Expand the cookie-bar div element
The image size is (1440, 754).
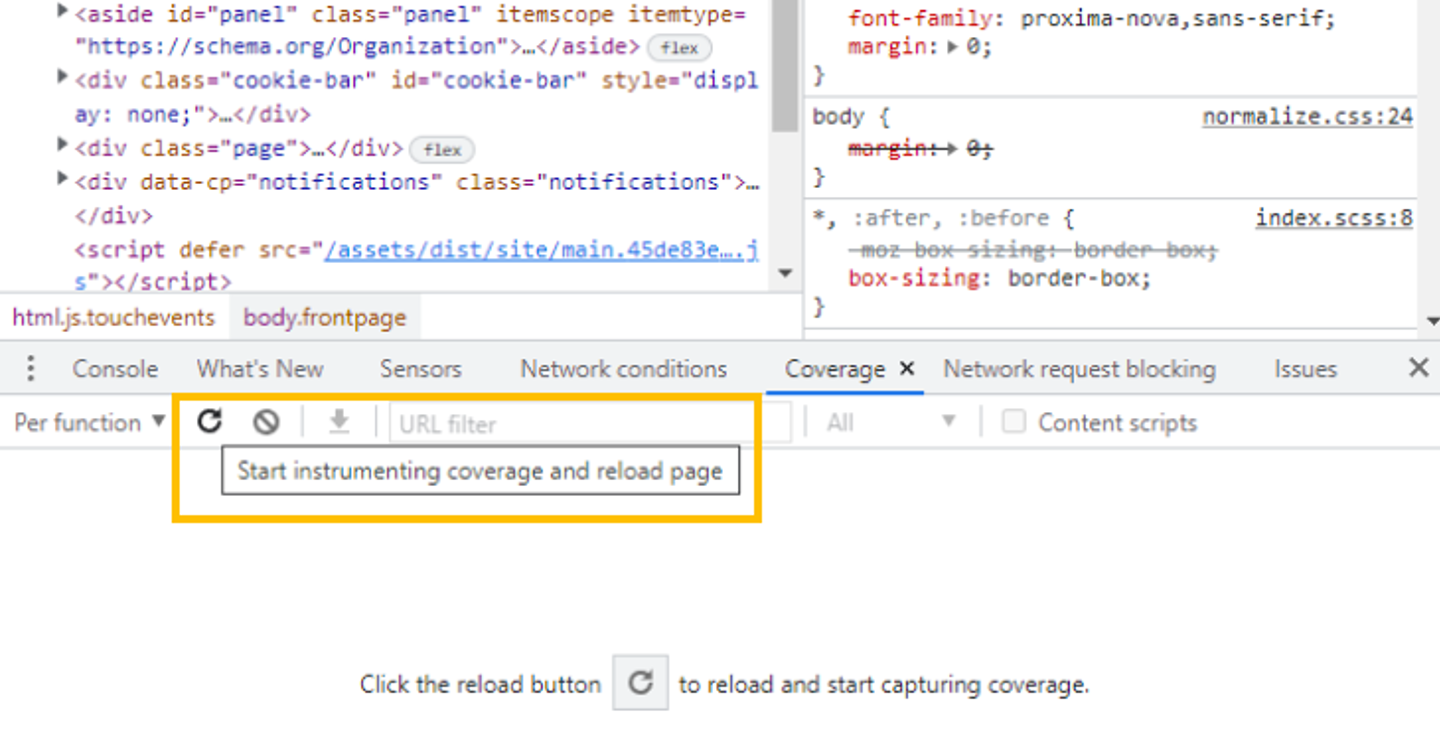pyautogui.click(x=61, y=79)
